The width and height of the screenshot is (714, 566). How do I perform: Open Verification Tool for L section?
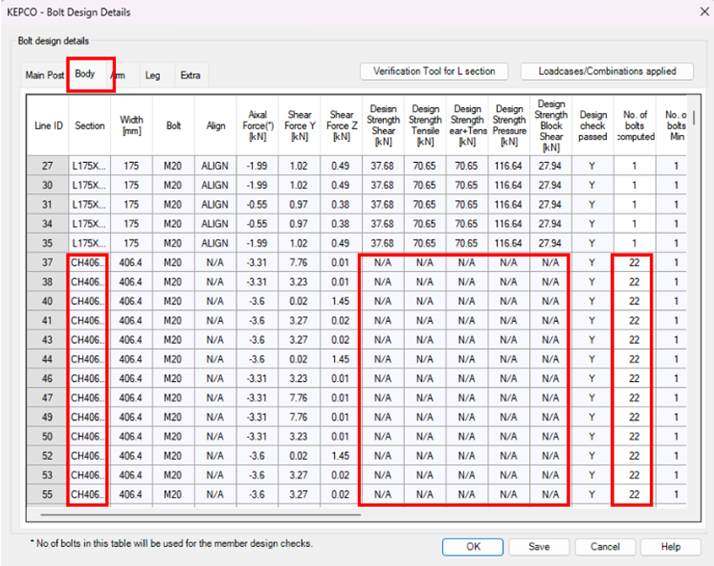pos(435,72)
